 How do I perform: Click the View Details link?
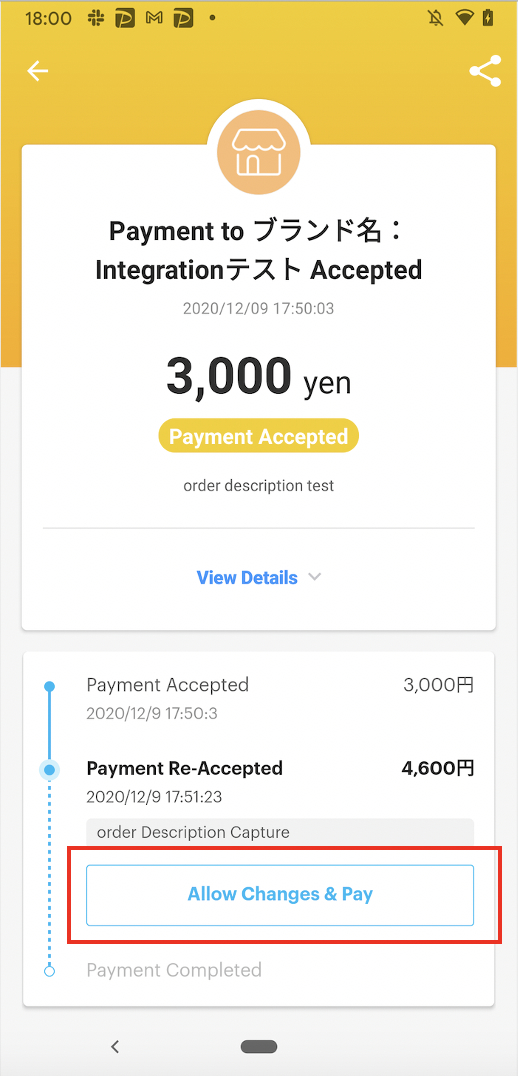coord(247,577)
